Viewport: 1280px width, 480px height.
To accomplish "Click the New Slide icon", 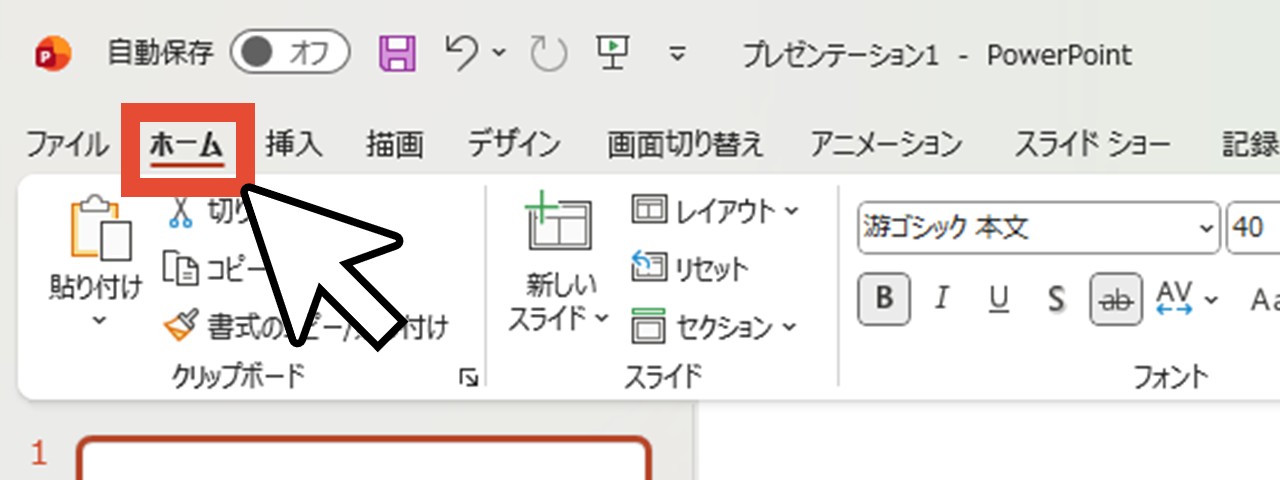I will click(x=558, y=222).
